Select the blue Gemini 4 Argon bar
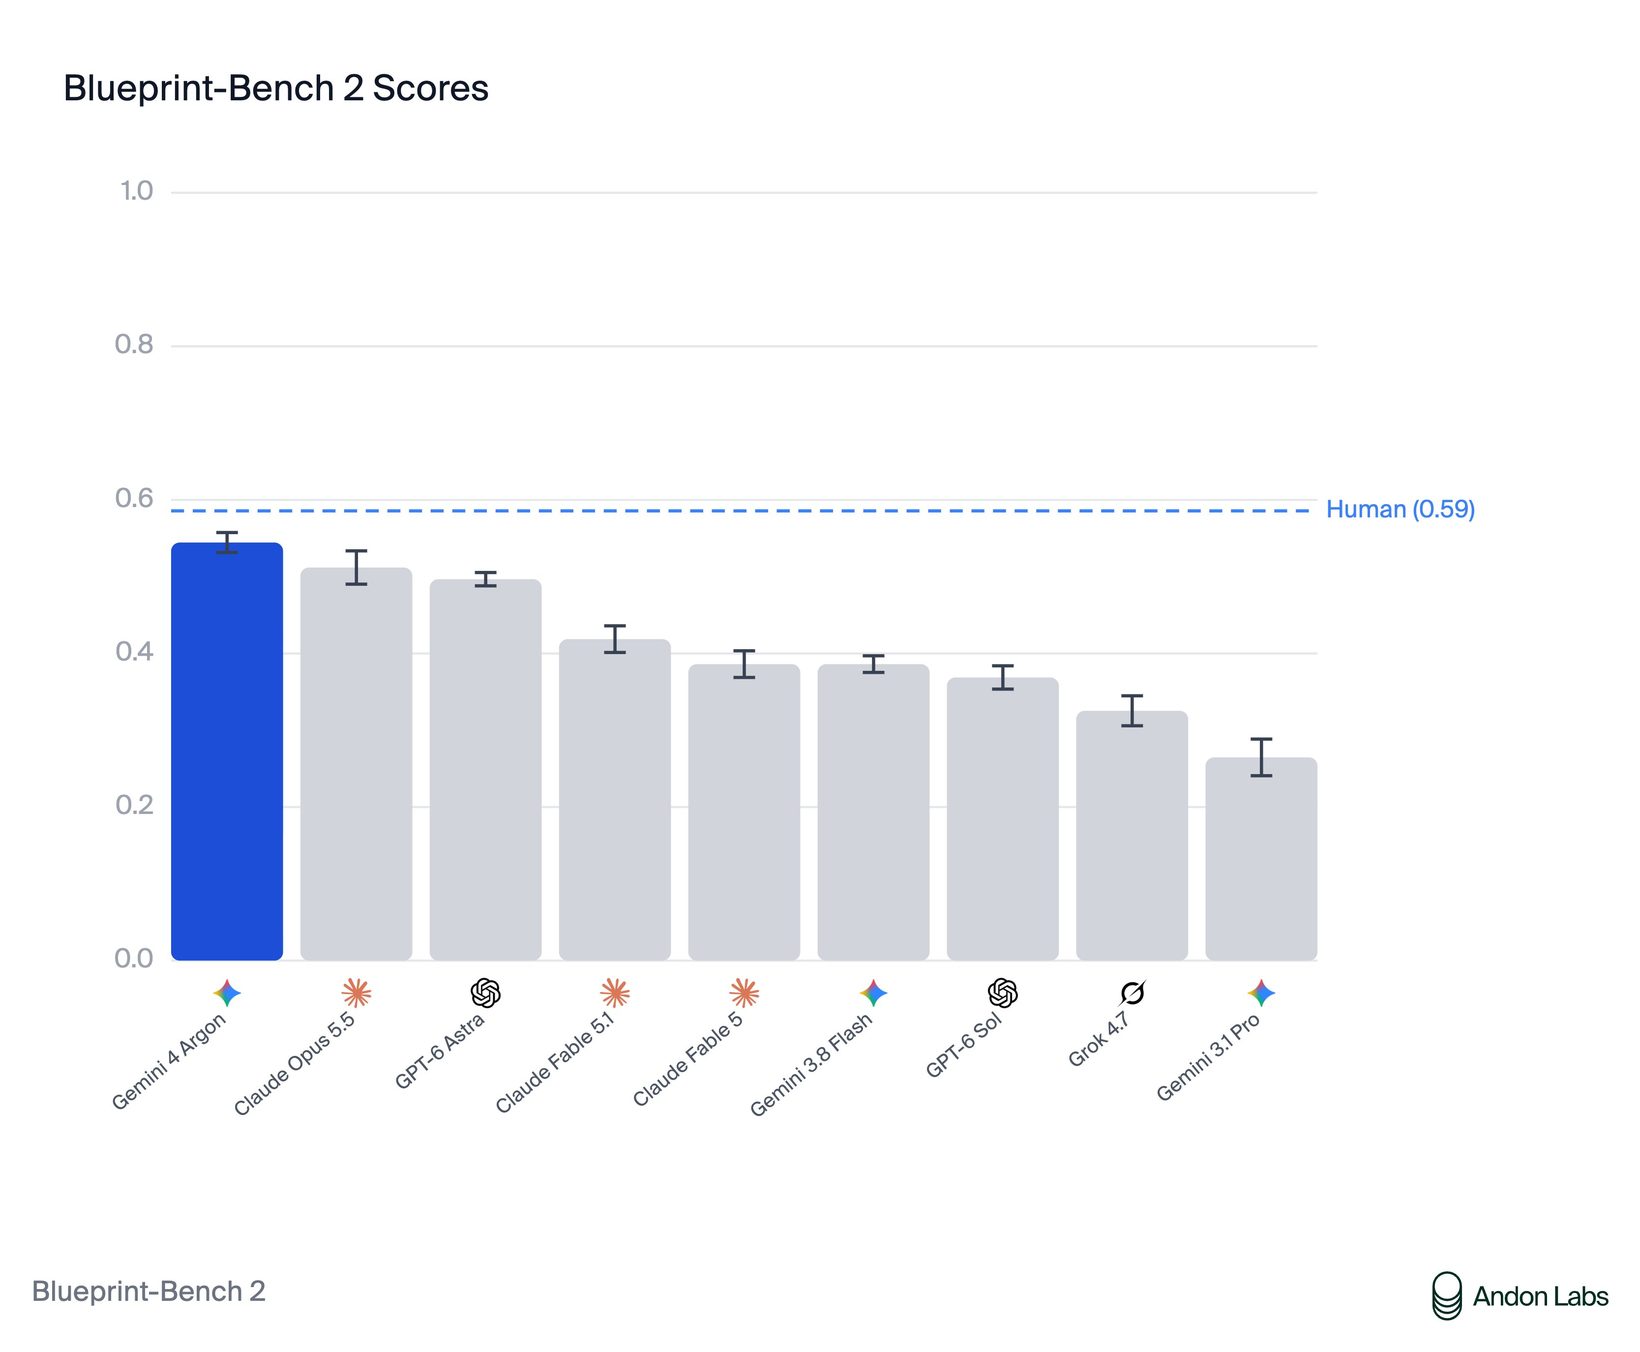Image resolution: width=1640 pixels, height=1352 pixels. point(227,752)
